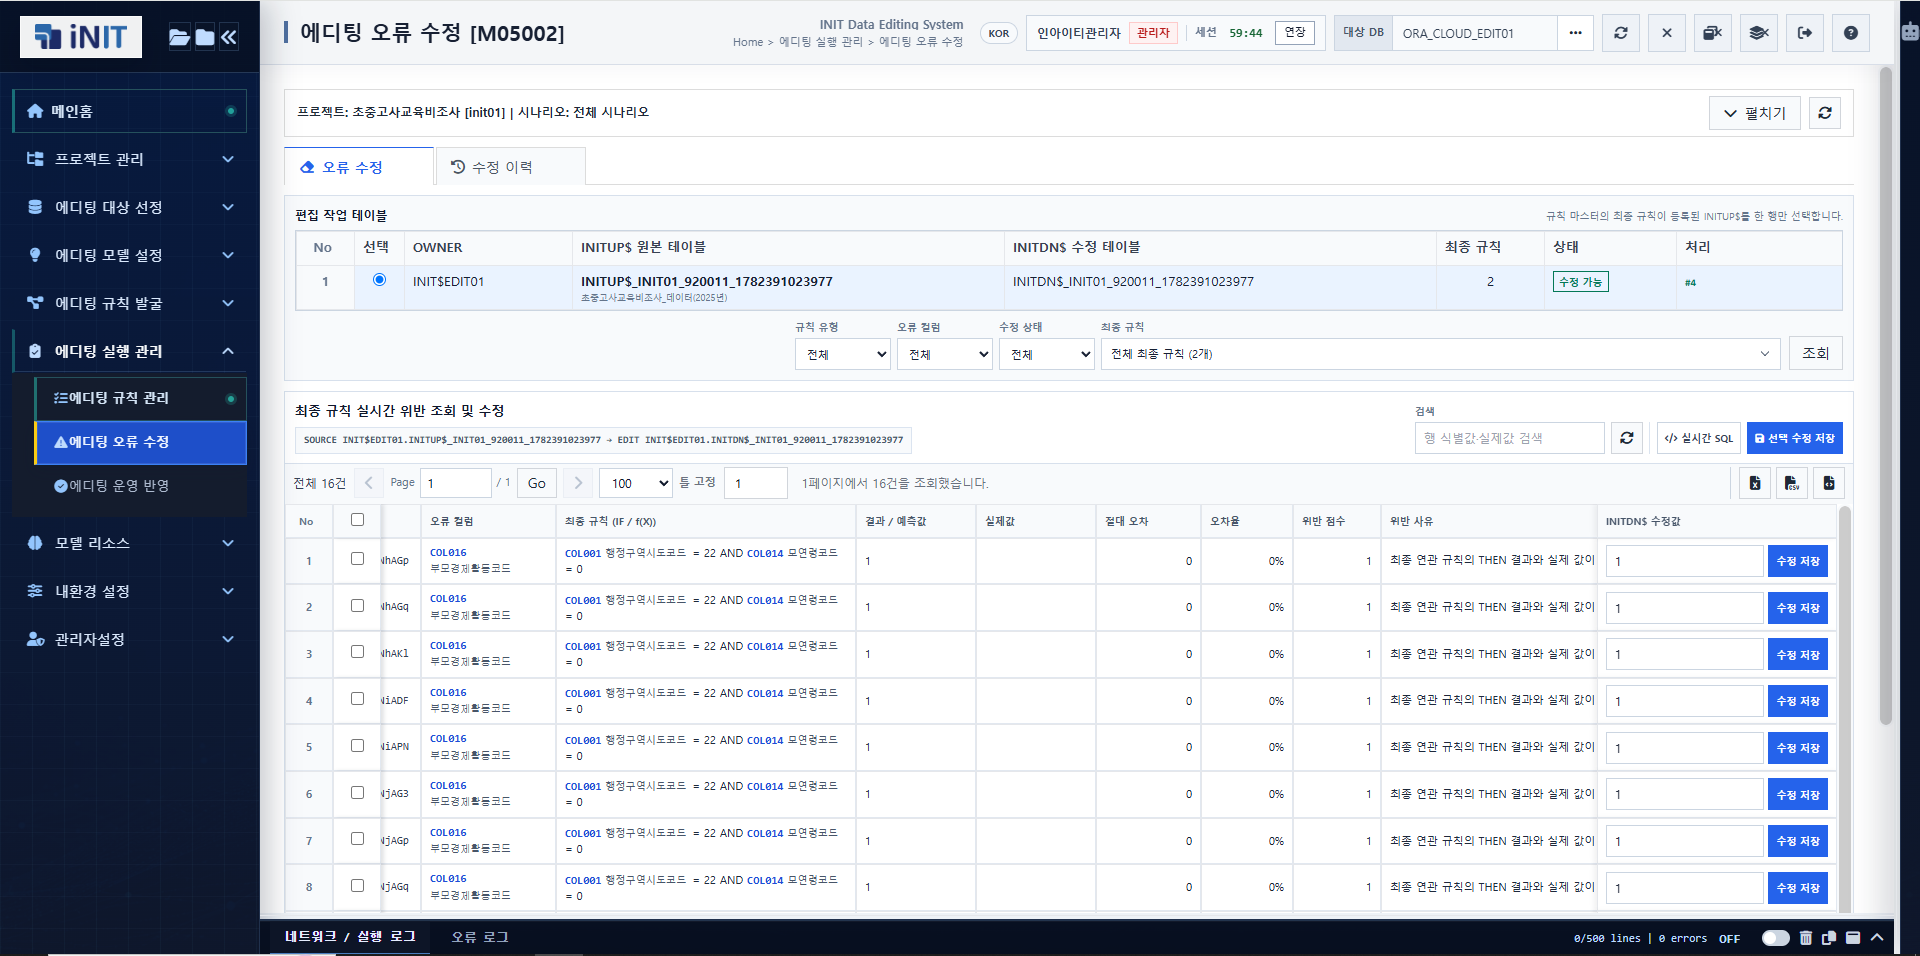Open the page size 100 dropdown
1920x956 pixels.
pyautogui.click(x=636, y=483)
